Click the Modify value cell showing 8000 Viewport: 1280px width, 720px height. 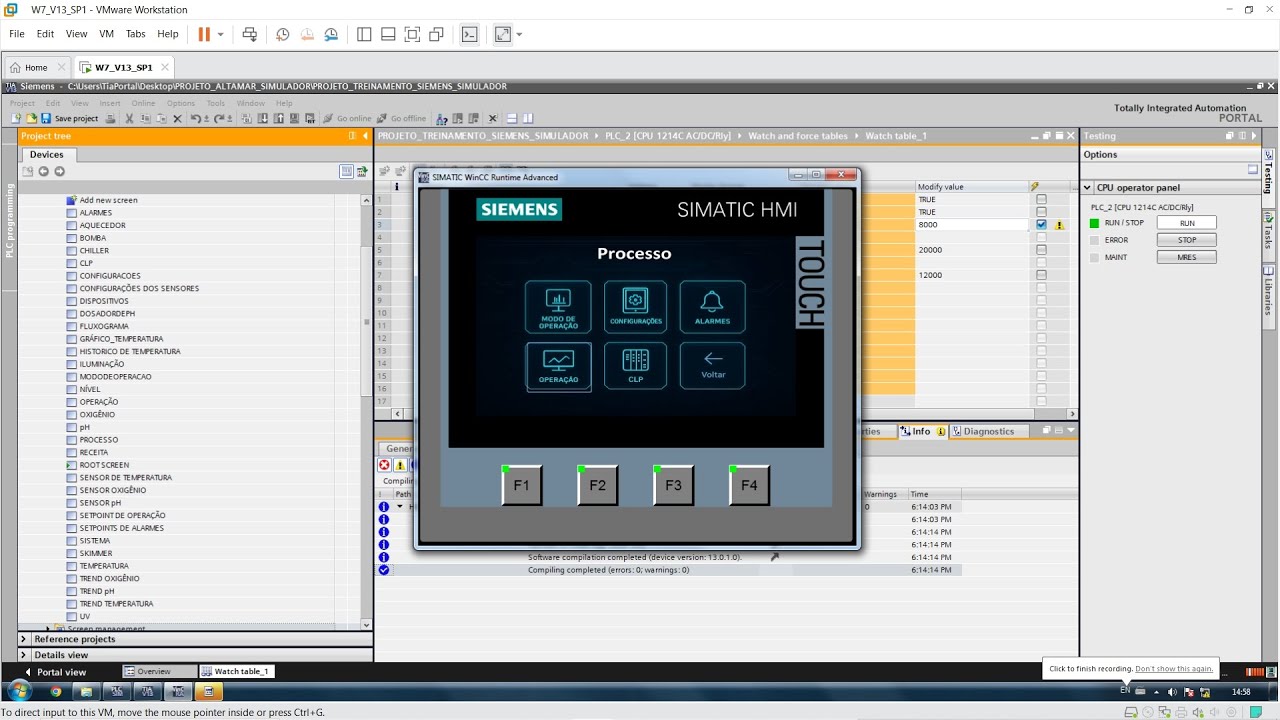972,225
